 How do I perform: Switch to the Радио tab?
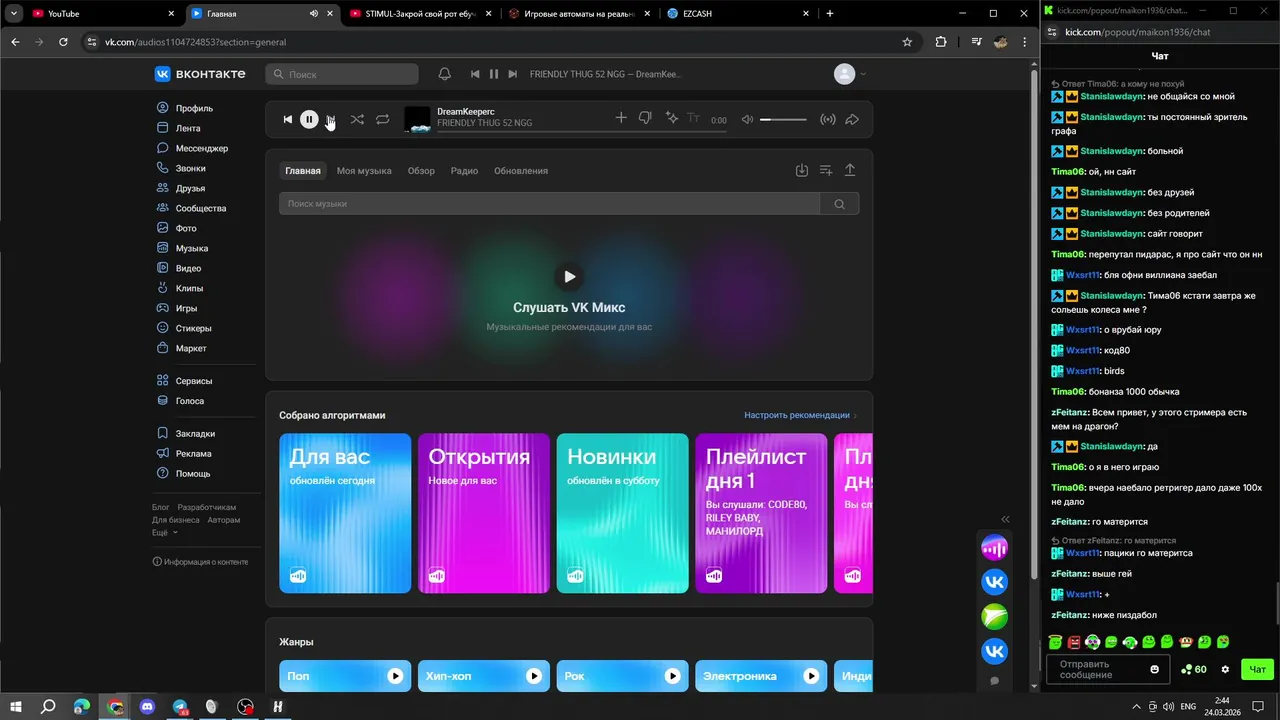coord(464,171)
